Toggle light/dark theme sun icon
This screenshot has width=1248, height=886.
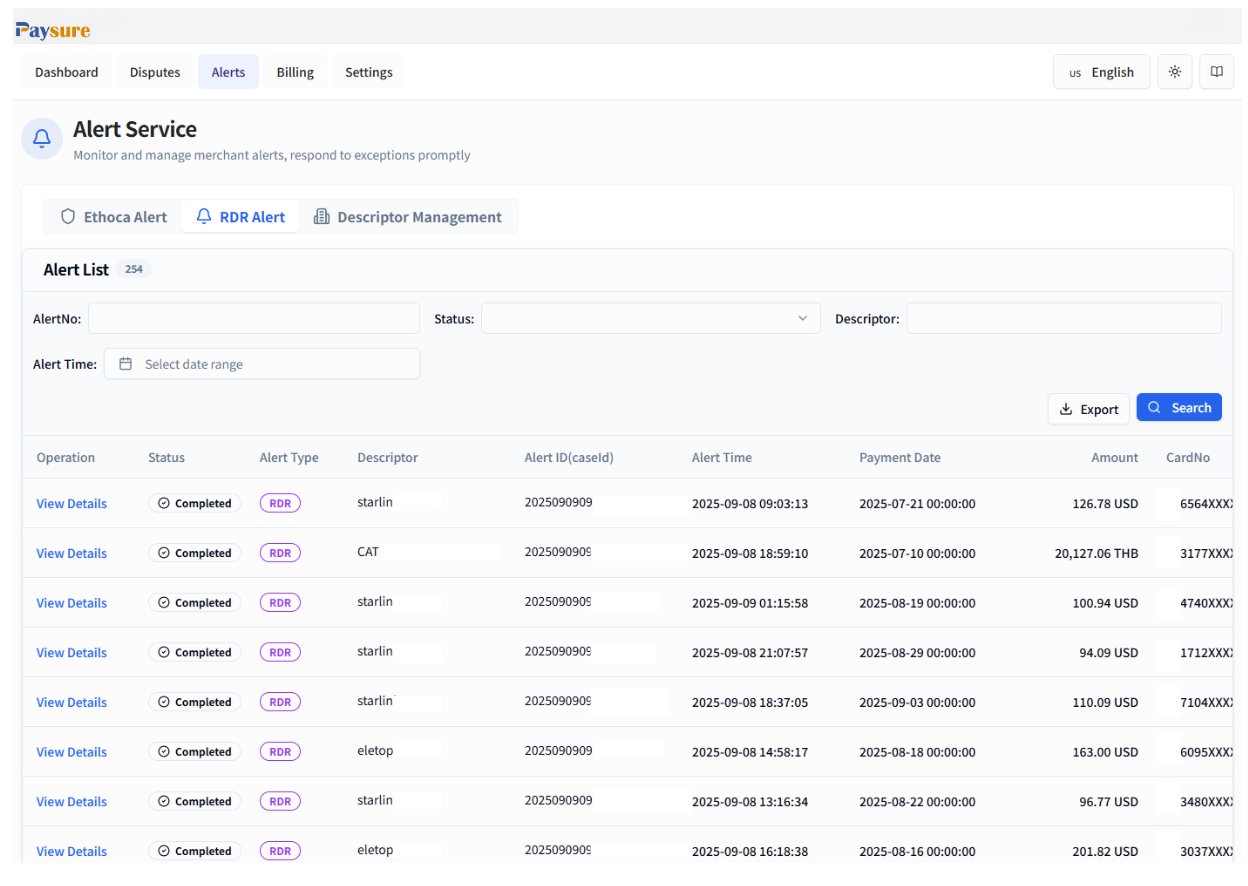tap(1174, 72)
